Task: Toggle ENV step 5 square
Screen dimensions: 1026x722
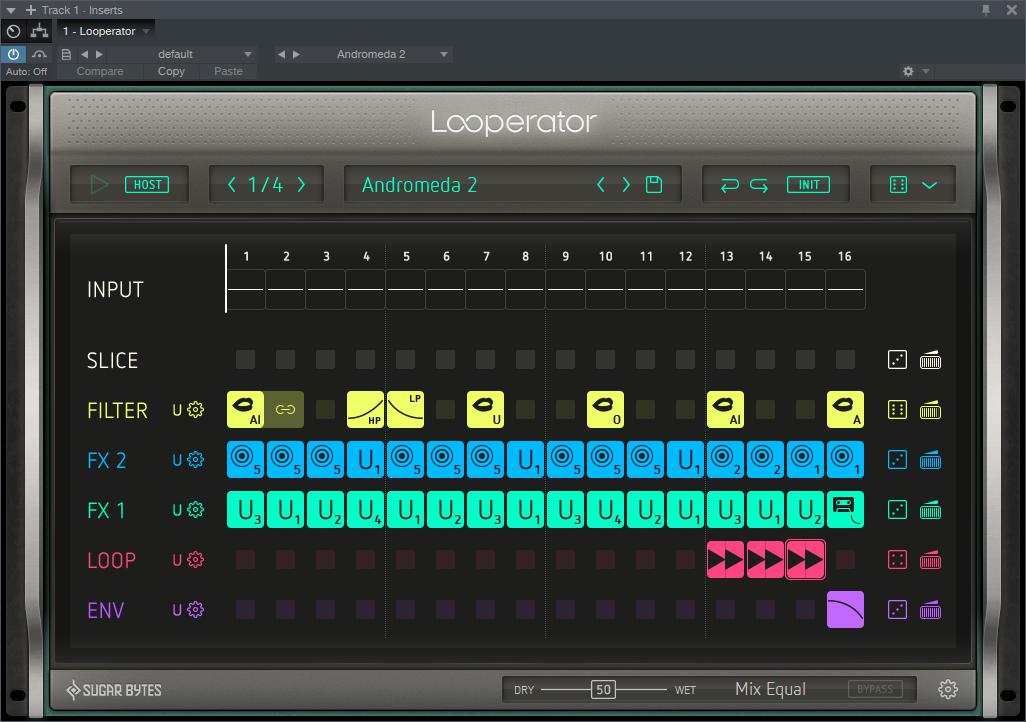Action: tap(405, 610)
